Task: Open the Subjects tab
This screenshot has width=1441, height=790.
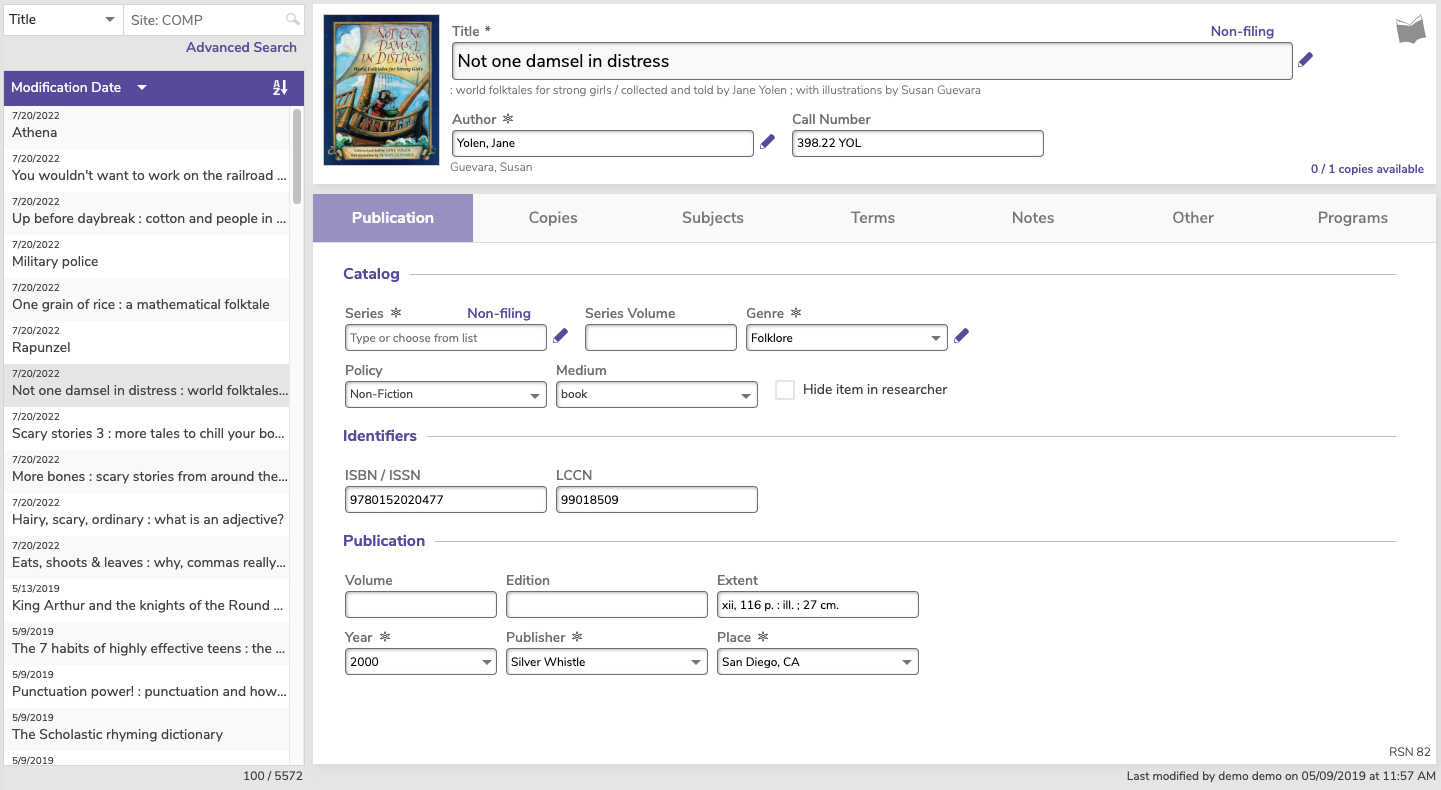Action: (713, 218)
